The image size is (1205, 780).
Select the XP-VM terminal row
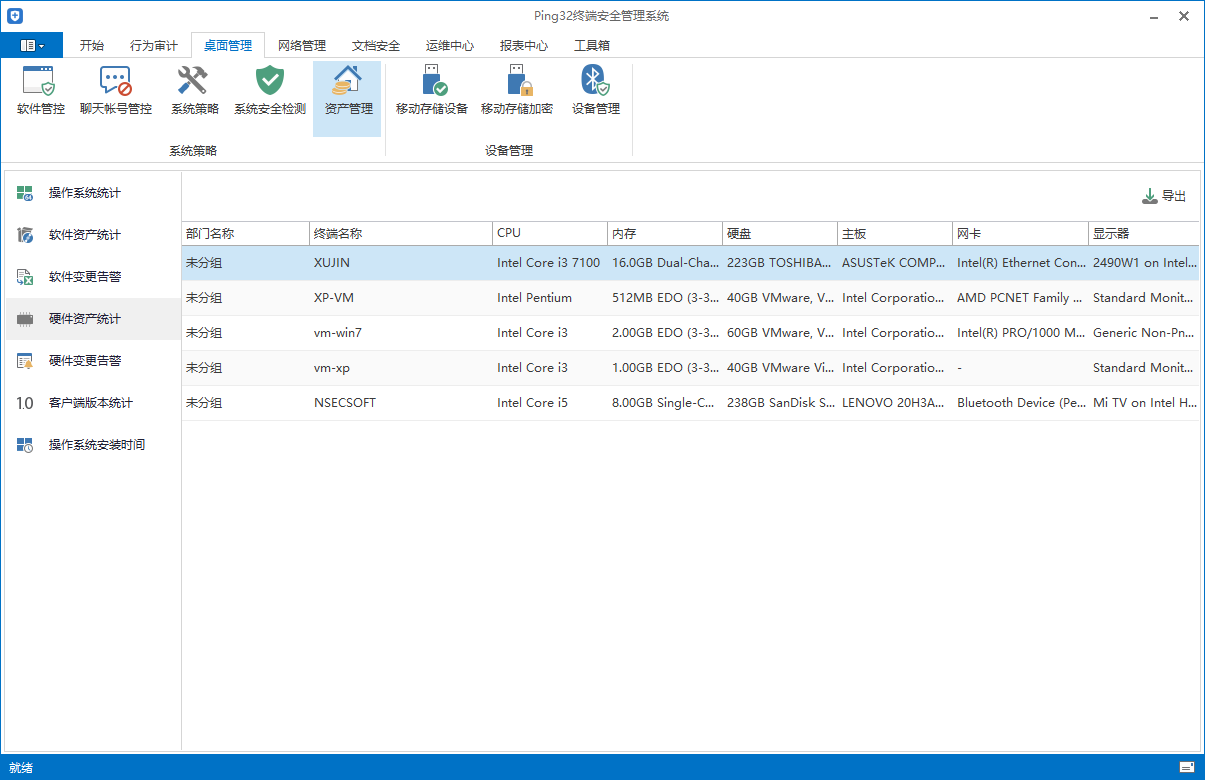click(690, 298)
